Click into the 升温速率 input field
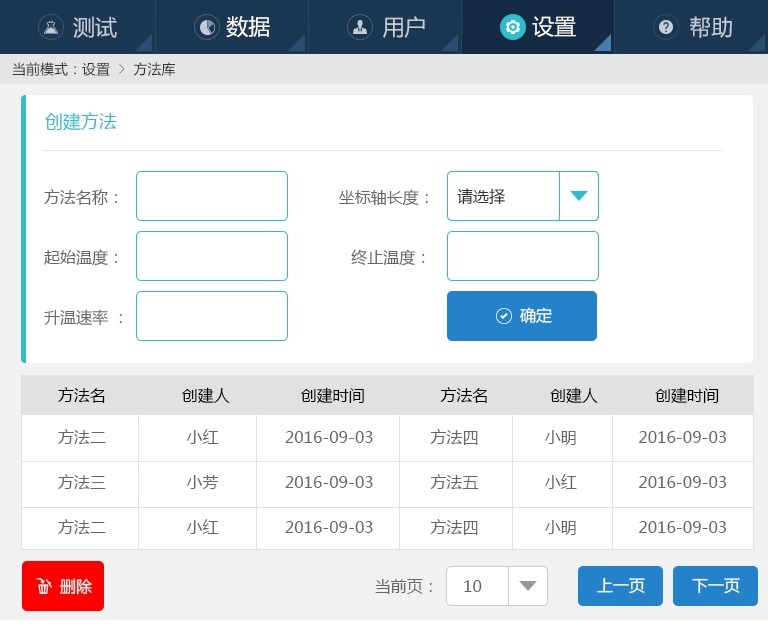The image size is (768, 628). [212, 316]
